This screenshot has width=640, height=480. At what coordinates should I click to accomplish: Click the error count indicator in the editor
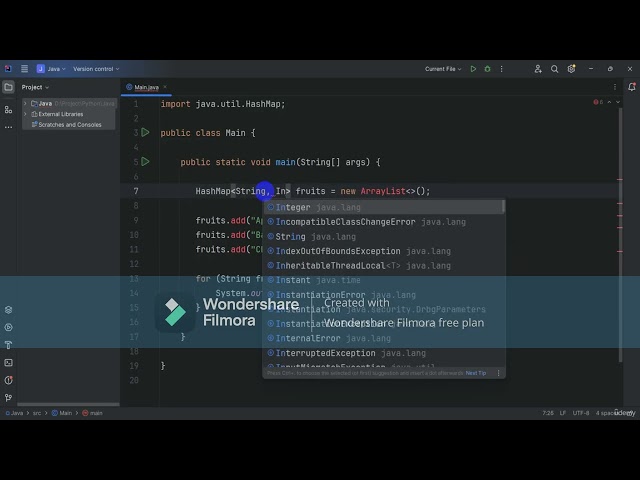[598, 102]
